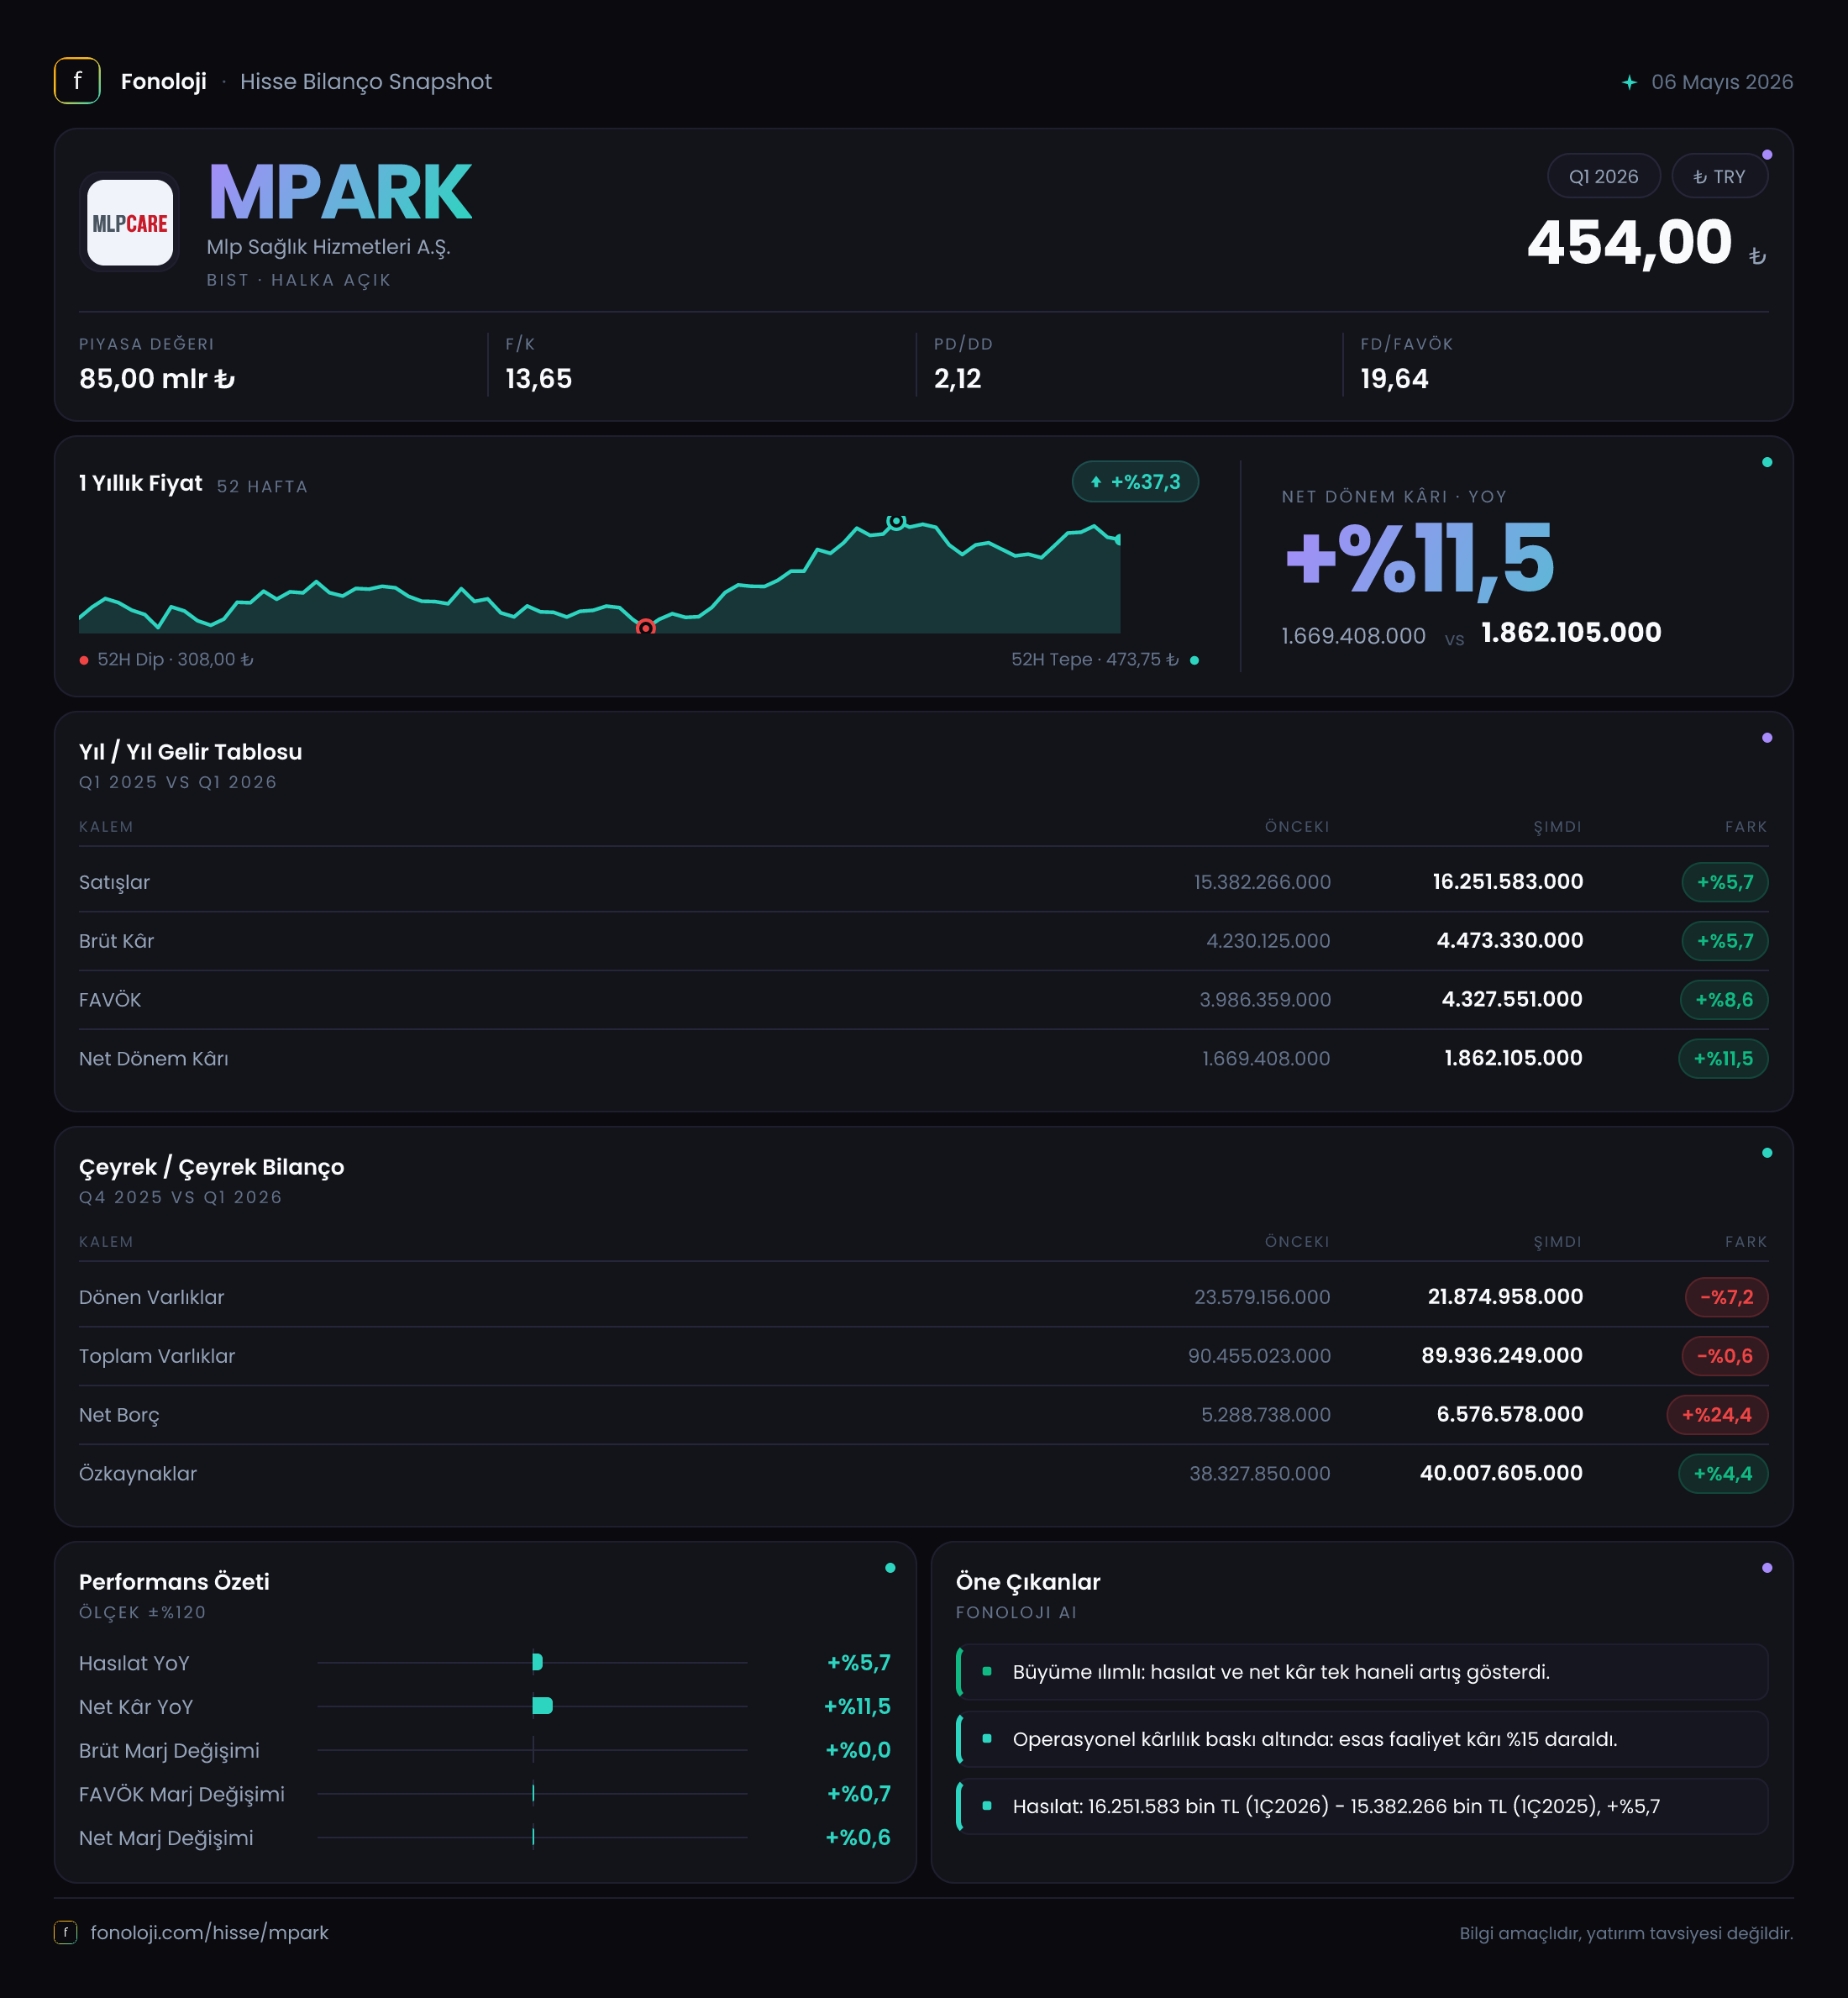
Task: Click the Net Borç +%24,4 red badge
Action: 1716,1414
